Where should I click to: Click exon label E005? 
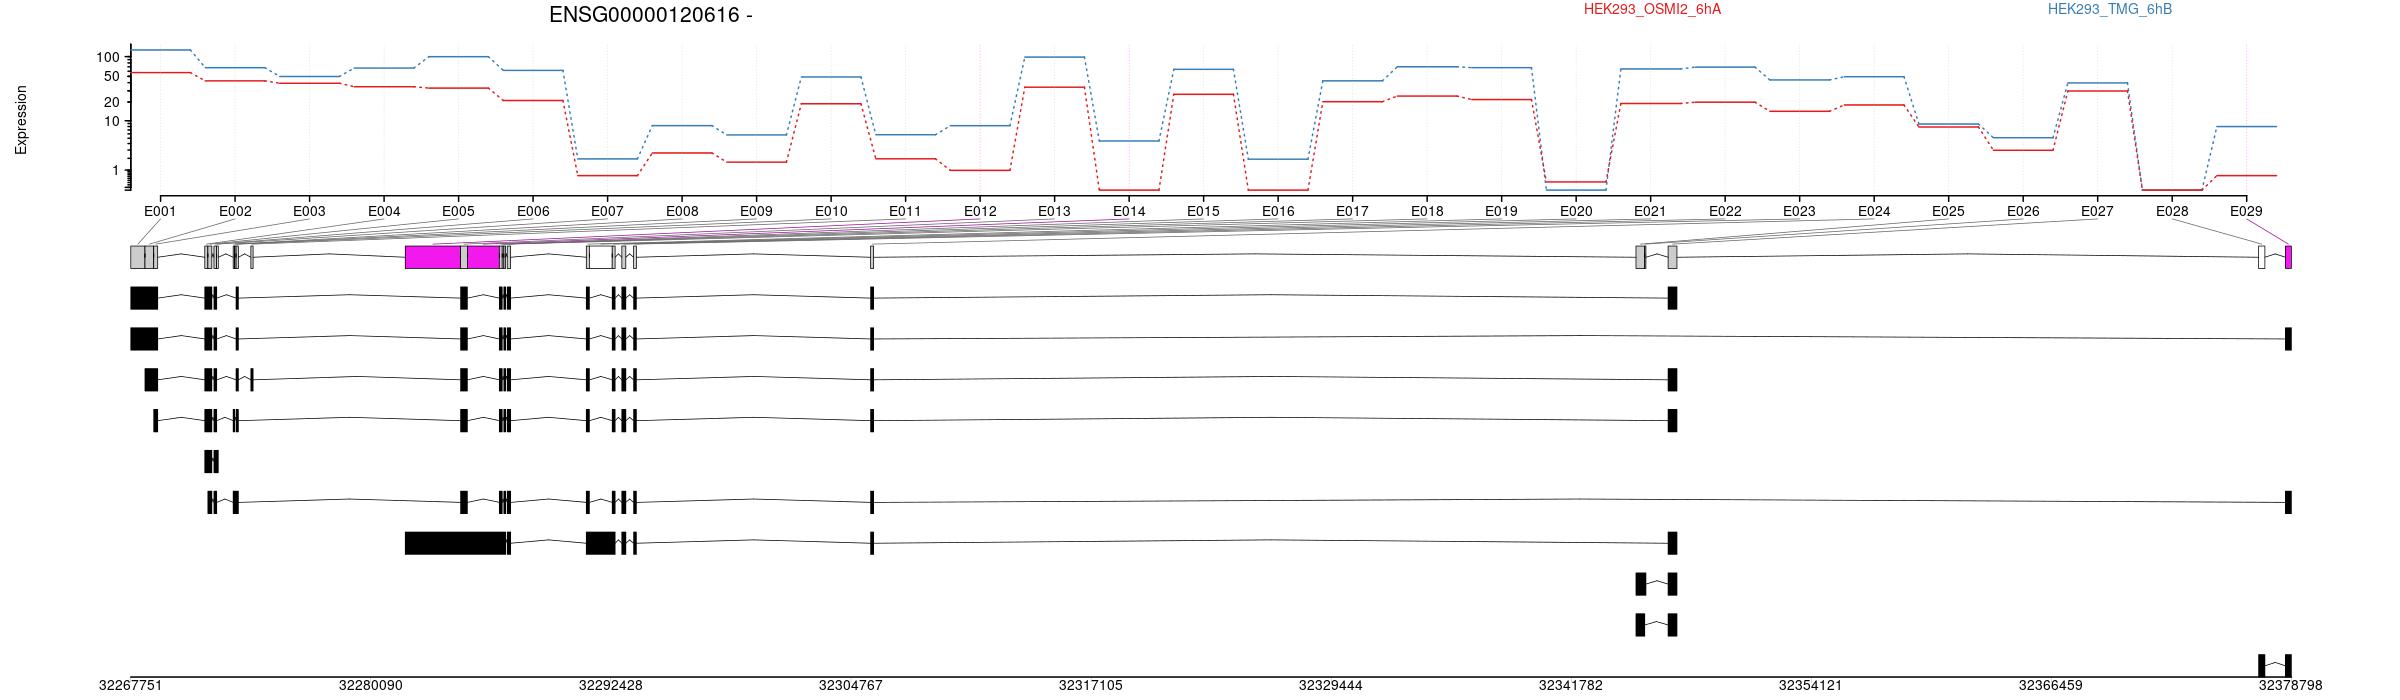point(458,211)
